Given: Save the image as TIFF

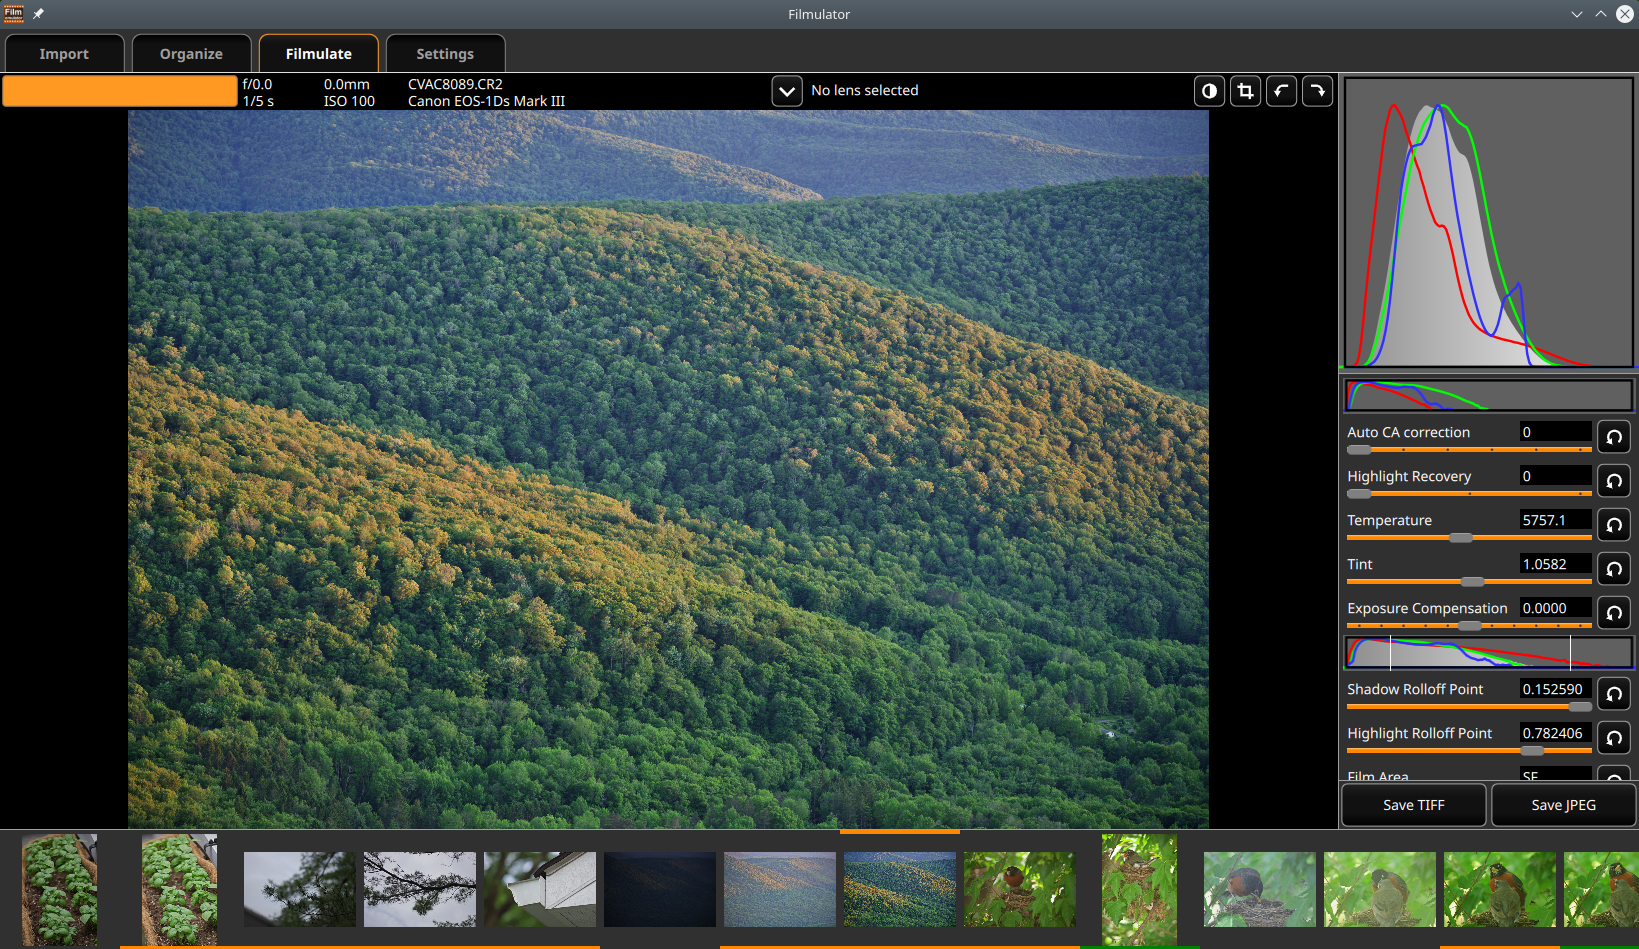Looking at the screenshot, I should pyautogui.click(x=1412, y=804).
